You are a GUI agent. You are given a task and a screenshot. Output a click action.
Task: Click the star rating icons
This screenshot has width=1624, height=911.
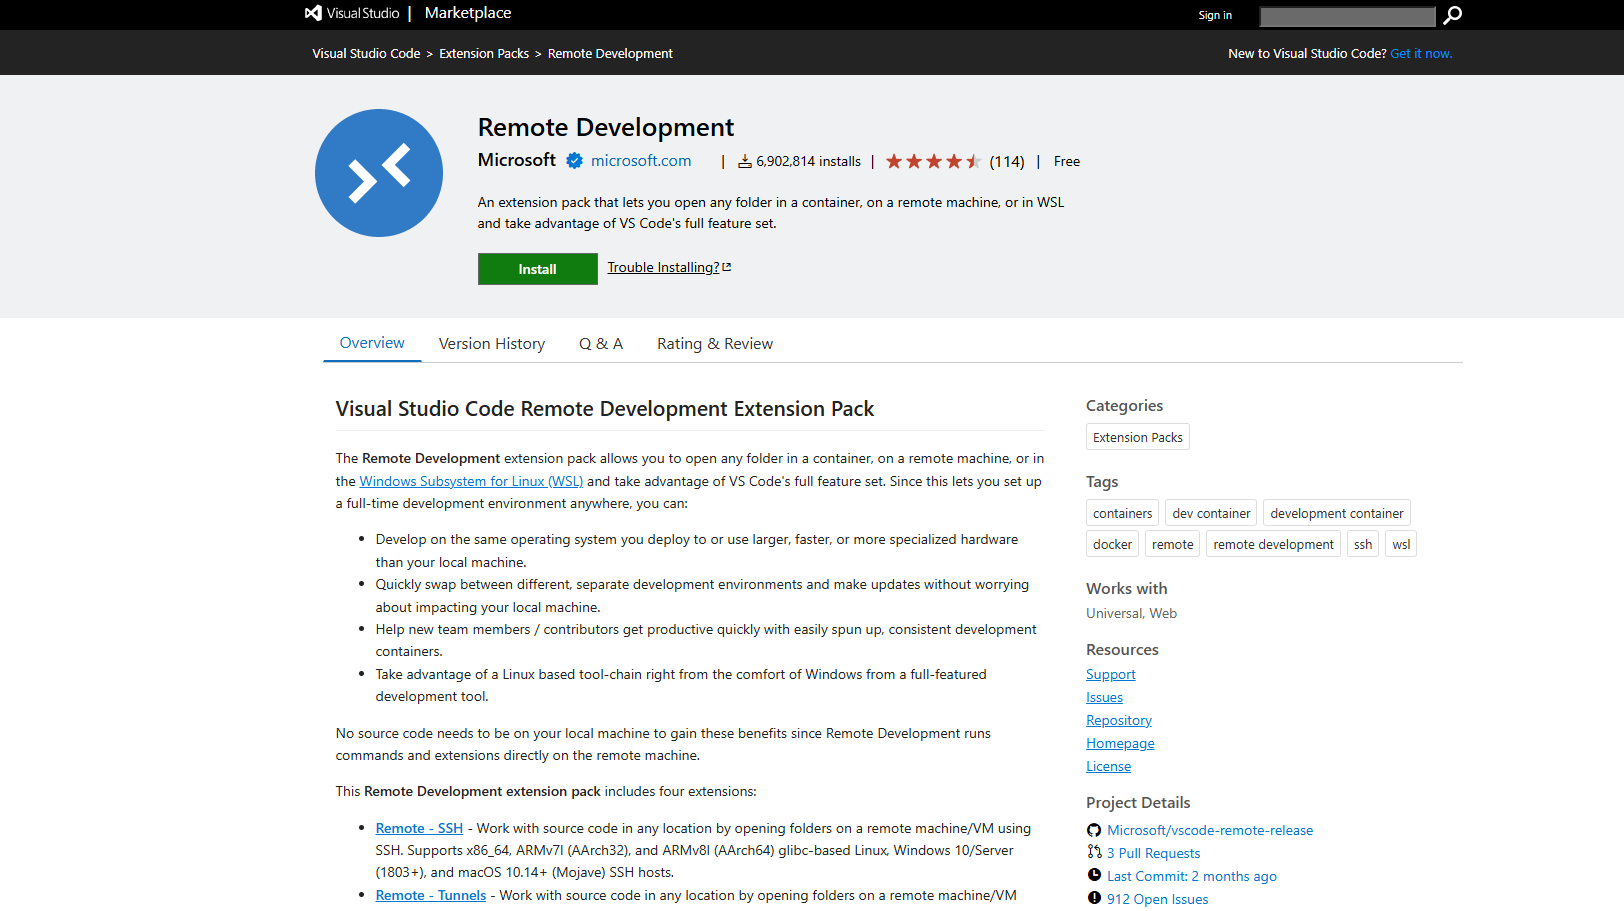pos(933,161)
